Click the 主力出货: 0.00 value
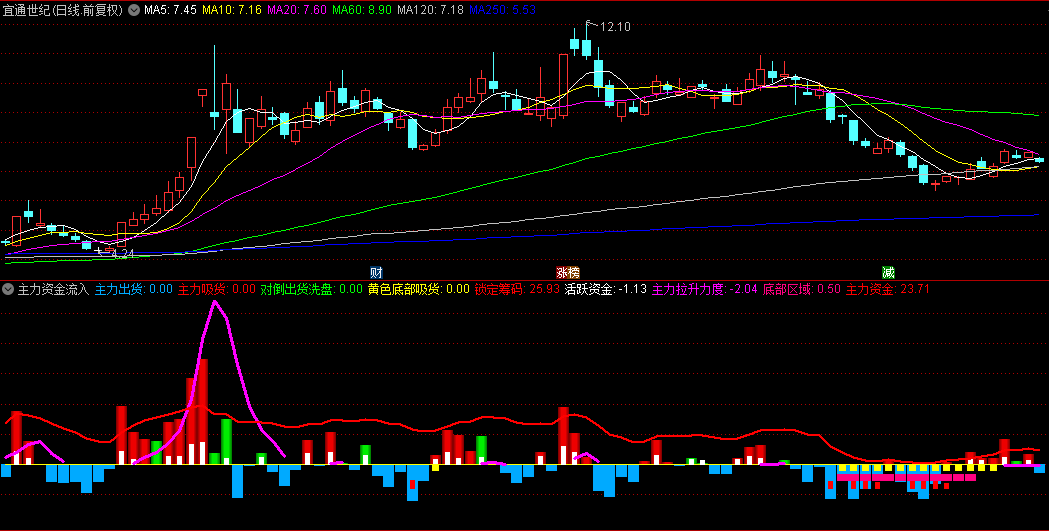Viewport: 1049px width, 531px height. (x=134, y=290)
